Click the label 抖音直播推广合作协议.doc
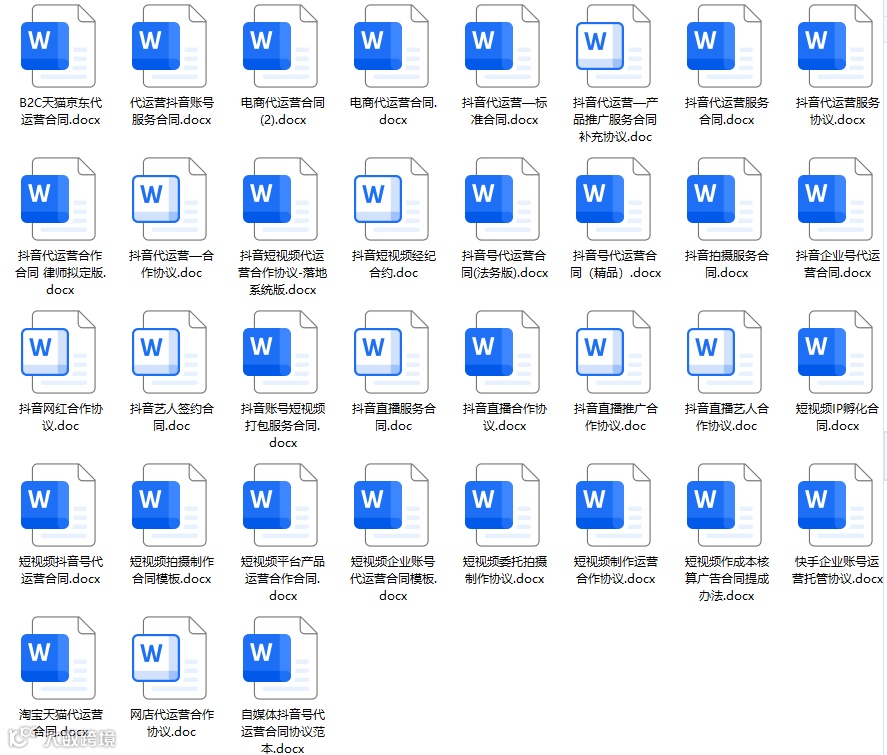The height and width of the screenshot is (755, 887). coord(615,417)
